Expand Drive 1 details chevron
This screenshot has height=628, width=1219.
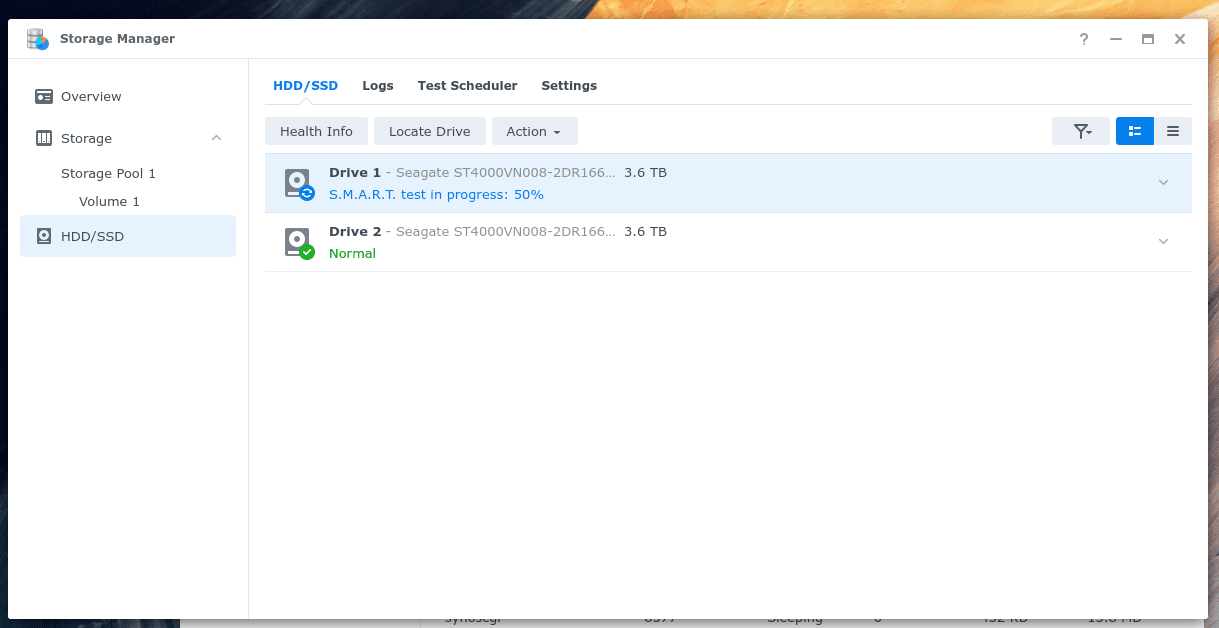(1163, 183)
